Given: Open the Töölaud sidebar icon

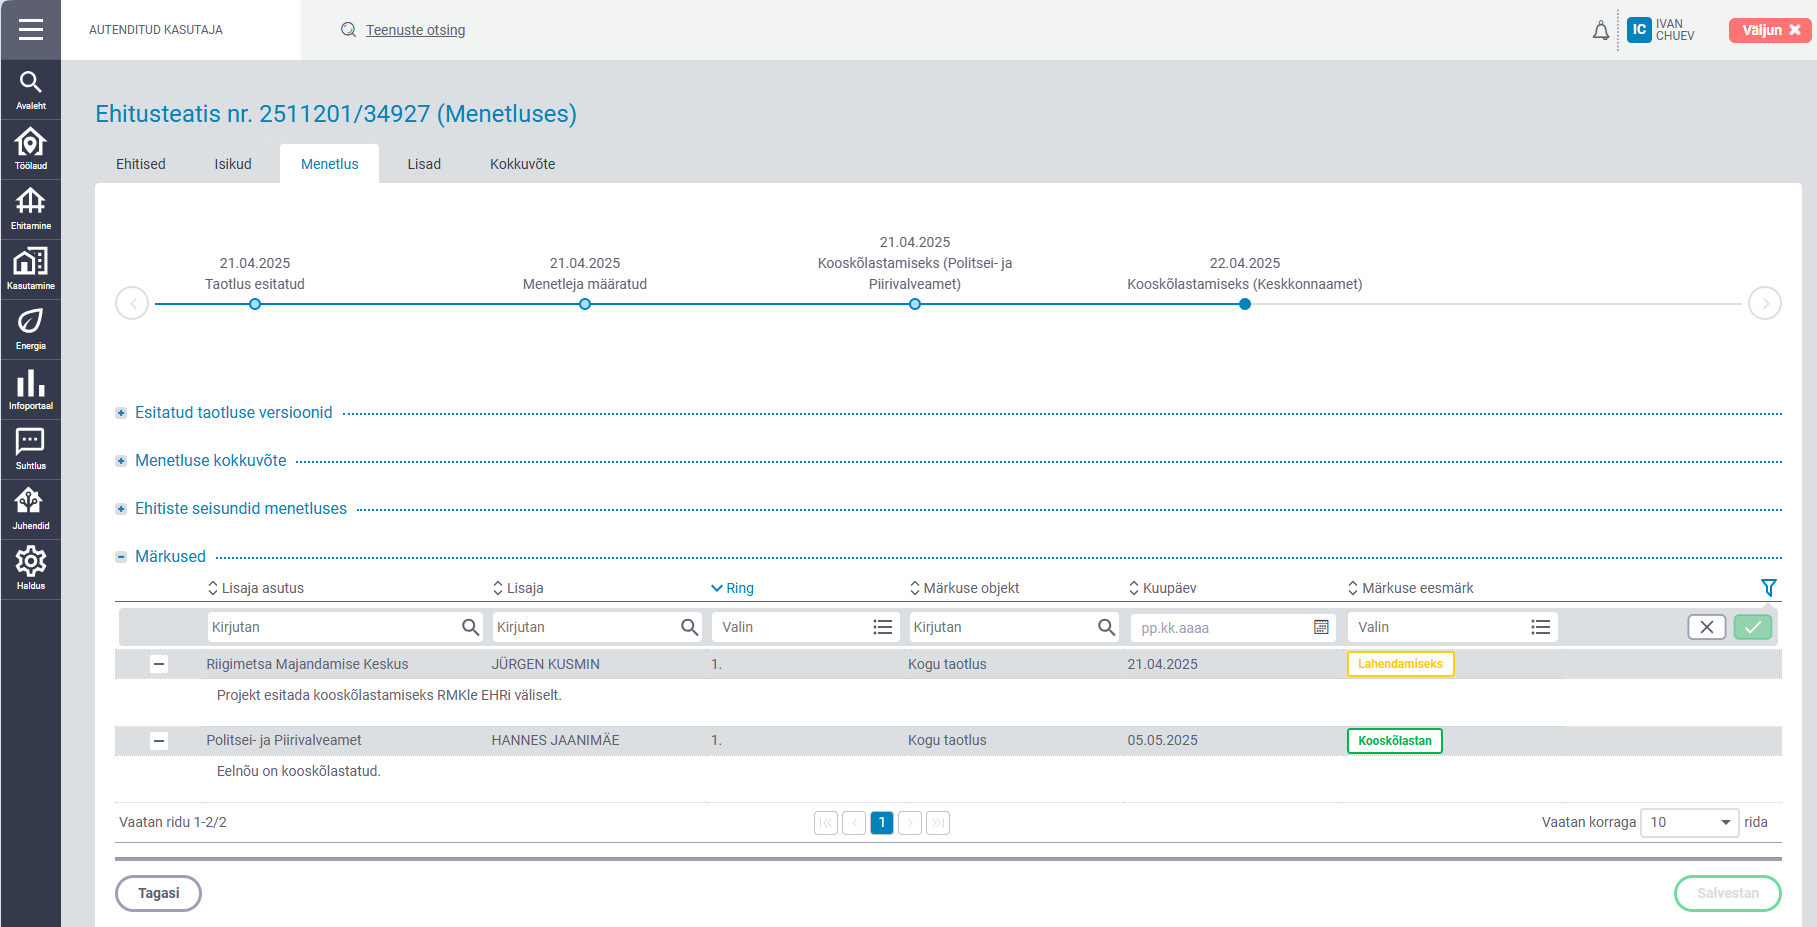Looking at the screenshot, I should [x=30, y=149].
